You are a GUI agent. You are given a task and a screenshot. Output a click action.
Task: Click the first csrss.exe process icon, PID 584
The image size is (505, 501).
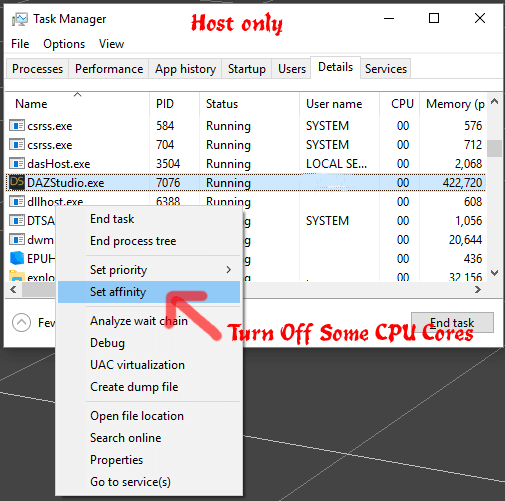point(17,126)
